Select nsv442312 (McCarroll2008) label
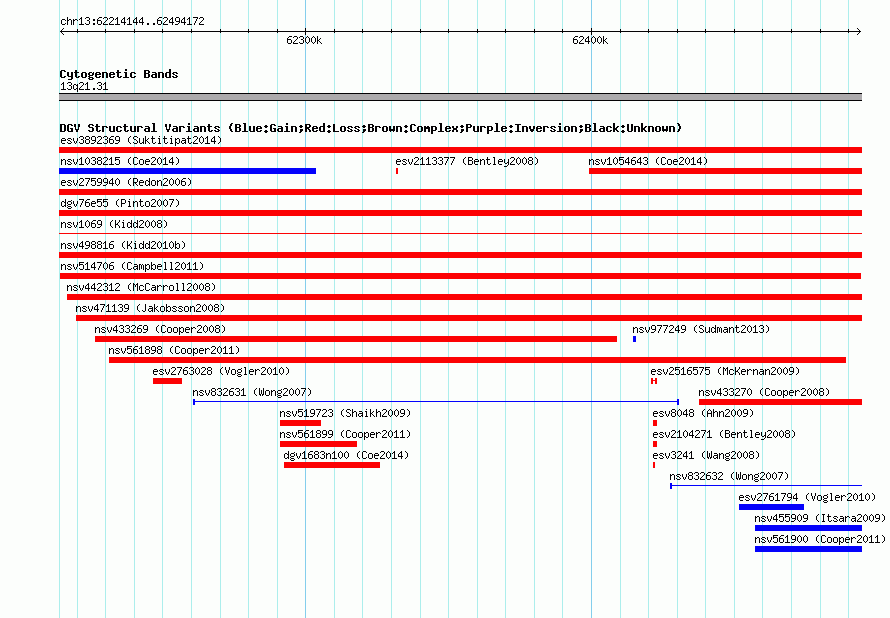890x618 pixels. [141, 287]
